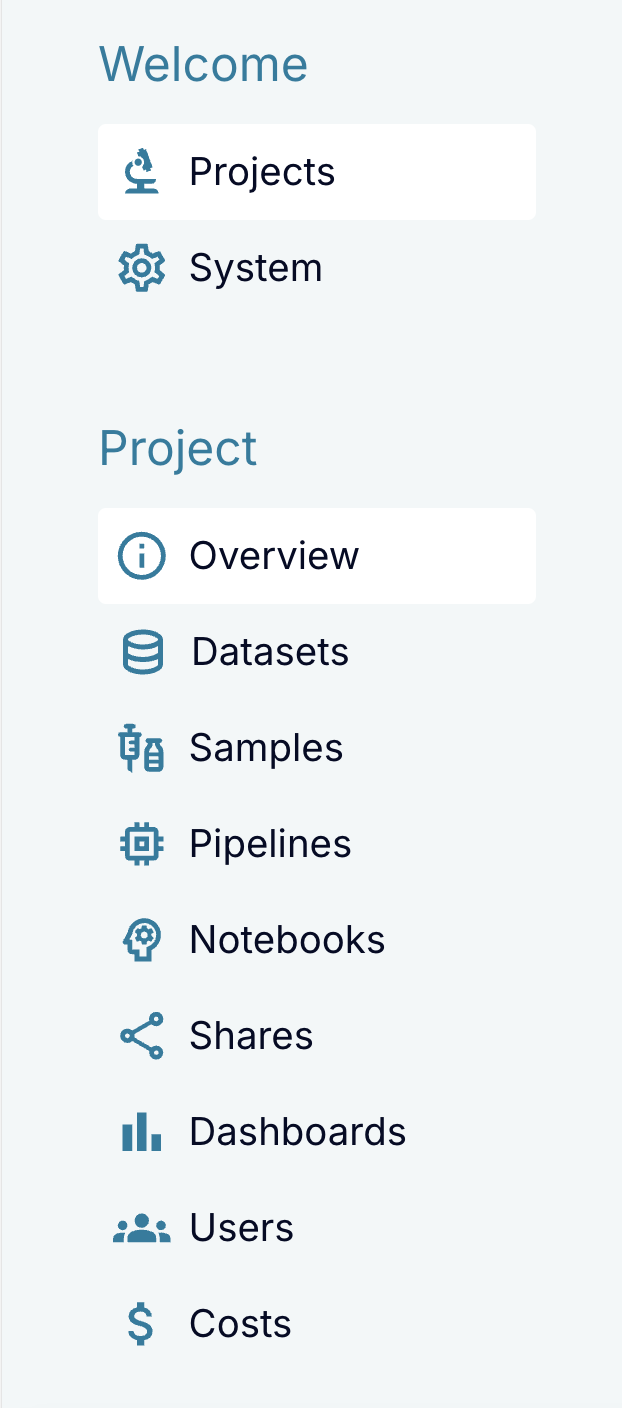Image resolution: width=622 pixels, height=1408 pixels.
Task: Open the System settings entry
Action: point(317,268)
